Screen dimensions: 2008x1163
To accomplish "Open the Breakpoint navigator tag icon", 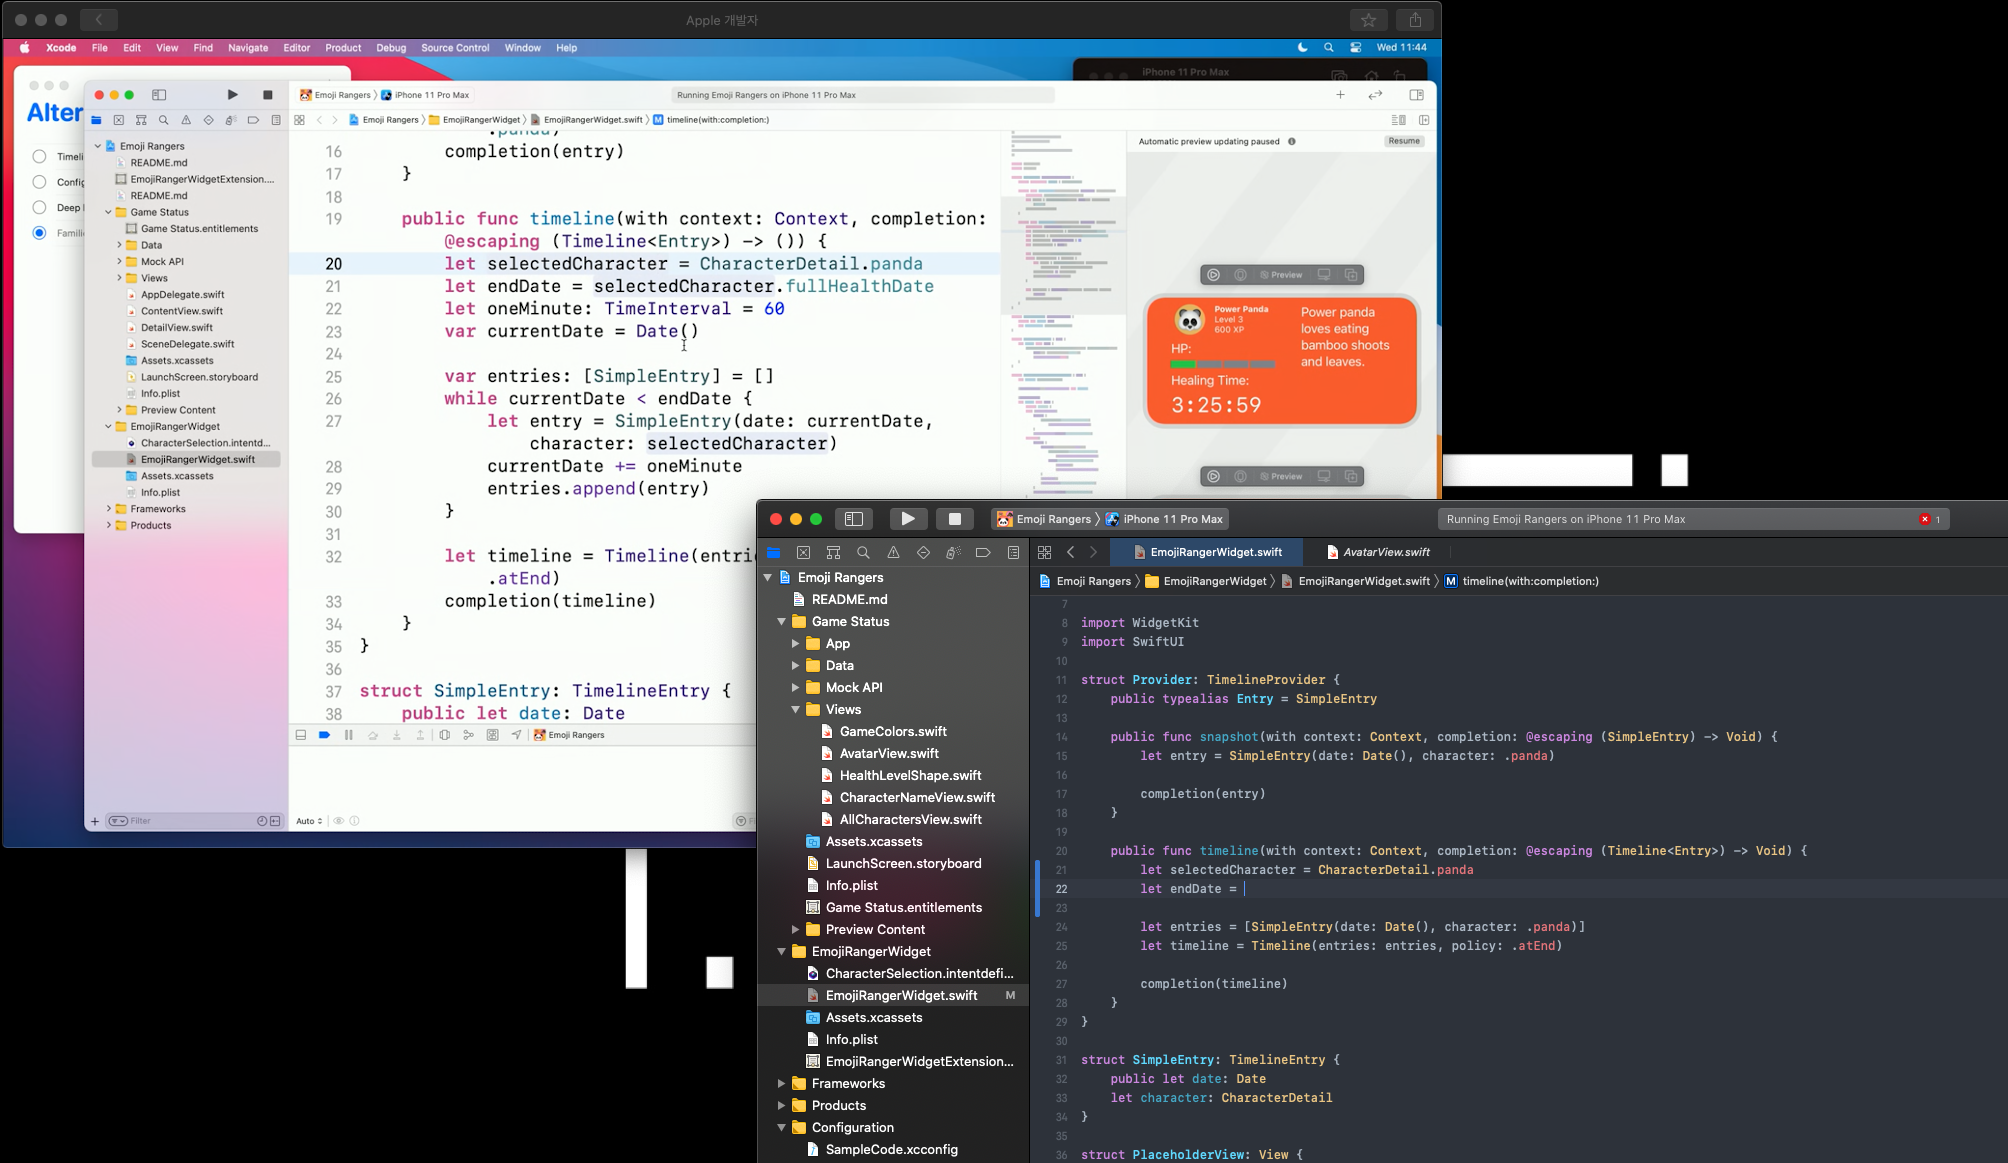I will [x=983, y=552].
